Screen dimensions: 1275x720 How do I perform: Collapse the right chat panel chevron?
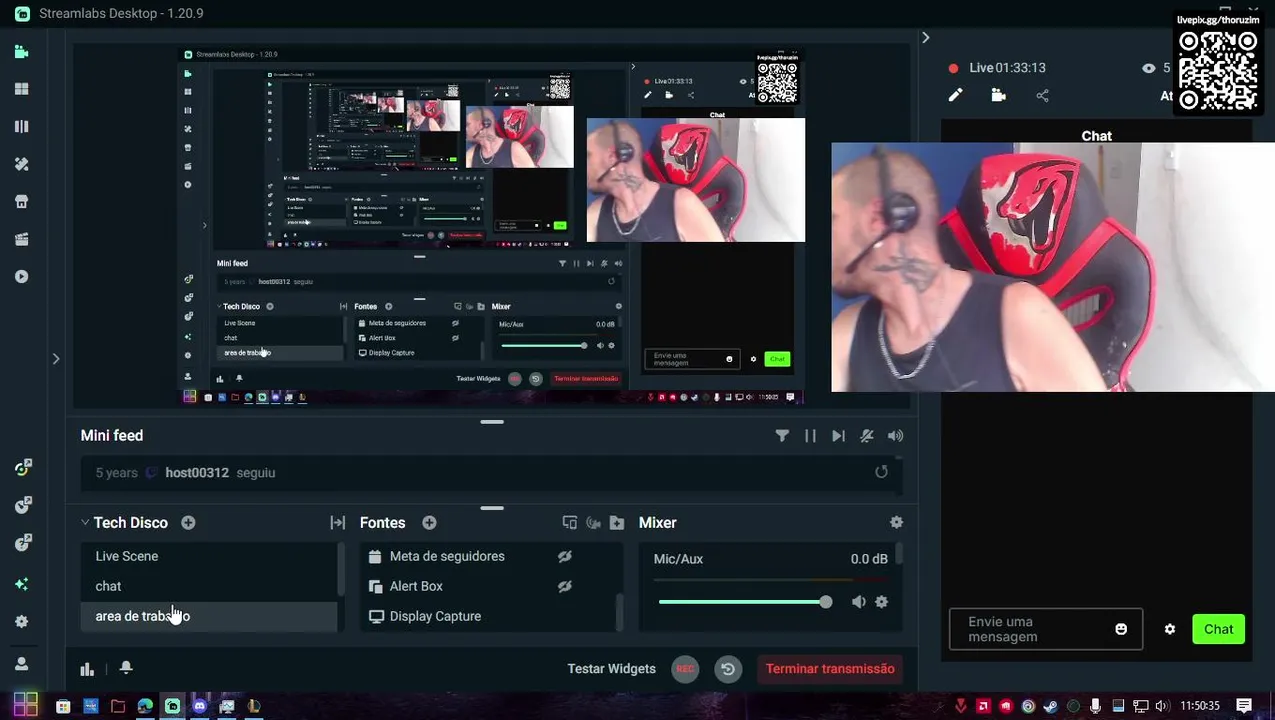coord(925,37)
